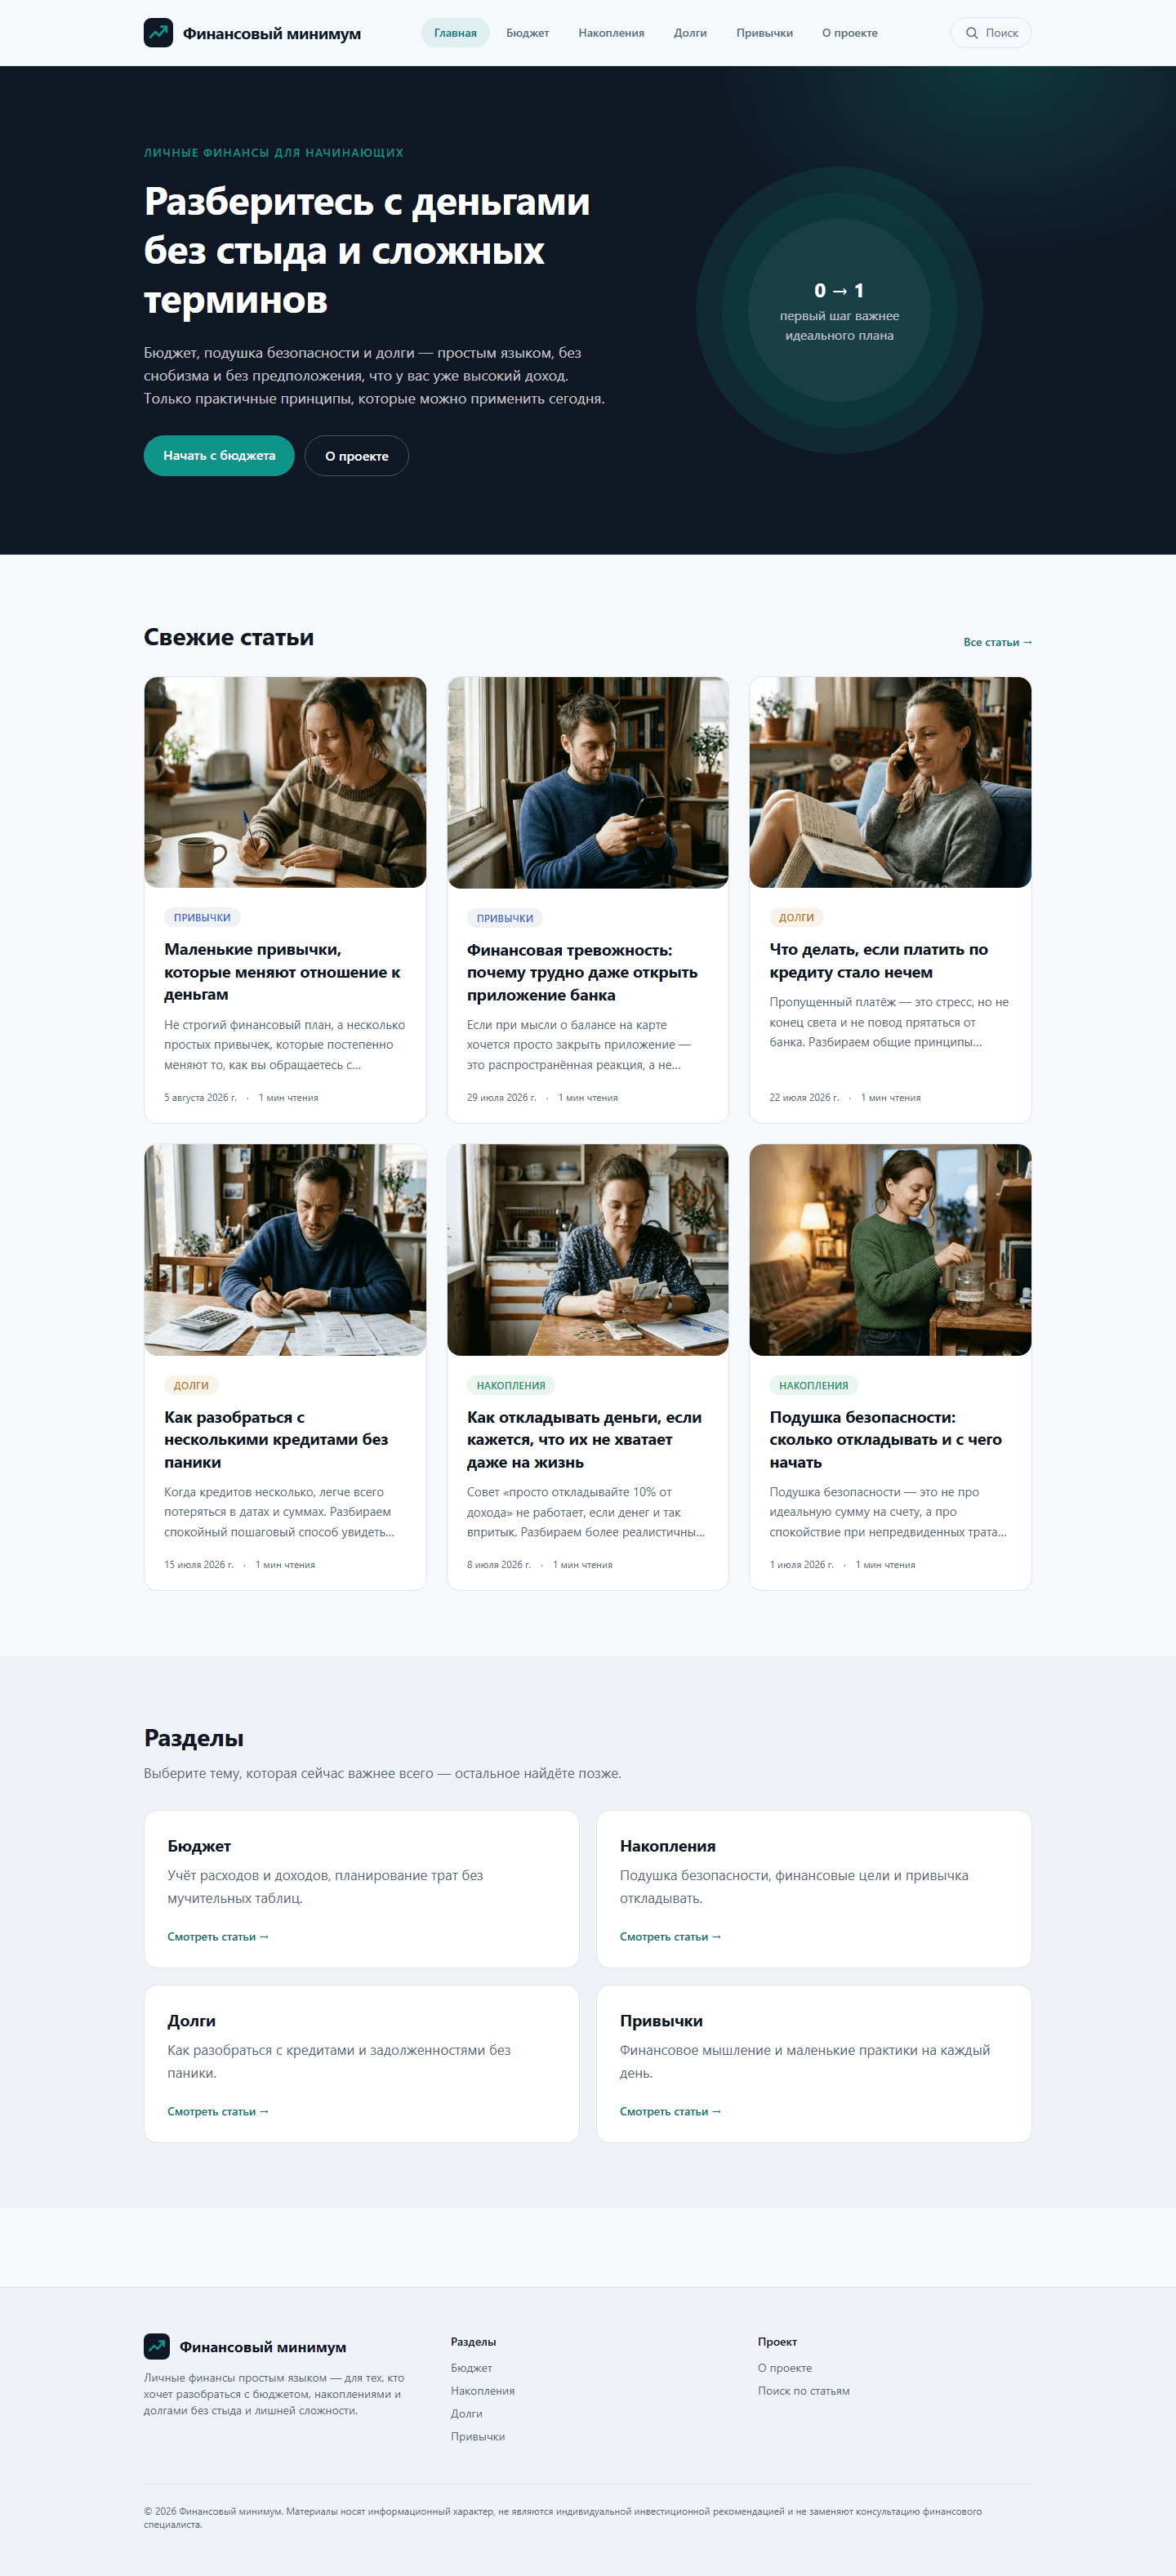Viewport: 1176px width, 2576px height.
Task: Open thumbnail of woman with savings jar
Action: pyautogui.click(x=890, y=1250)
